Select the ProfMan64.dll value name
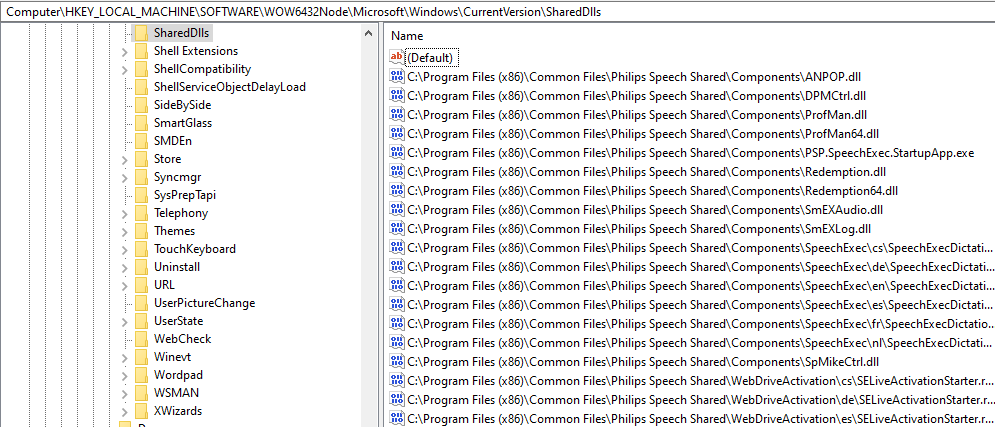This screenshot has width=995, height=427. pos(642,134)
